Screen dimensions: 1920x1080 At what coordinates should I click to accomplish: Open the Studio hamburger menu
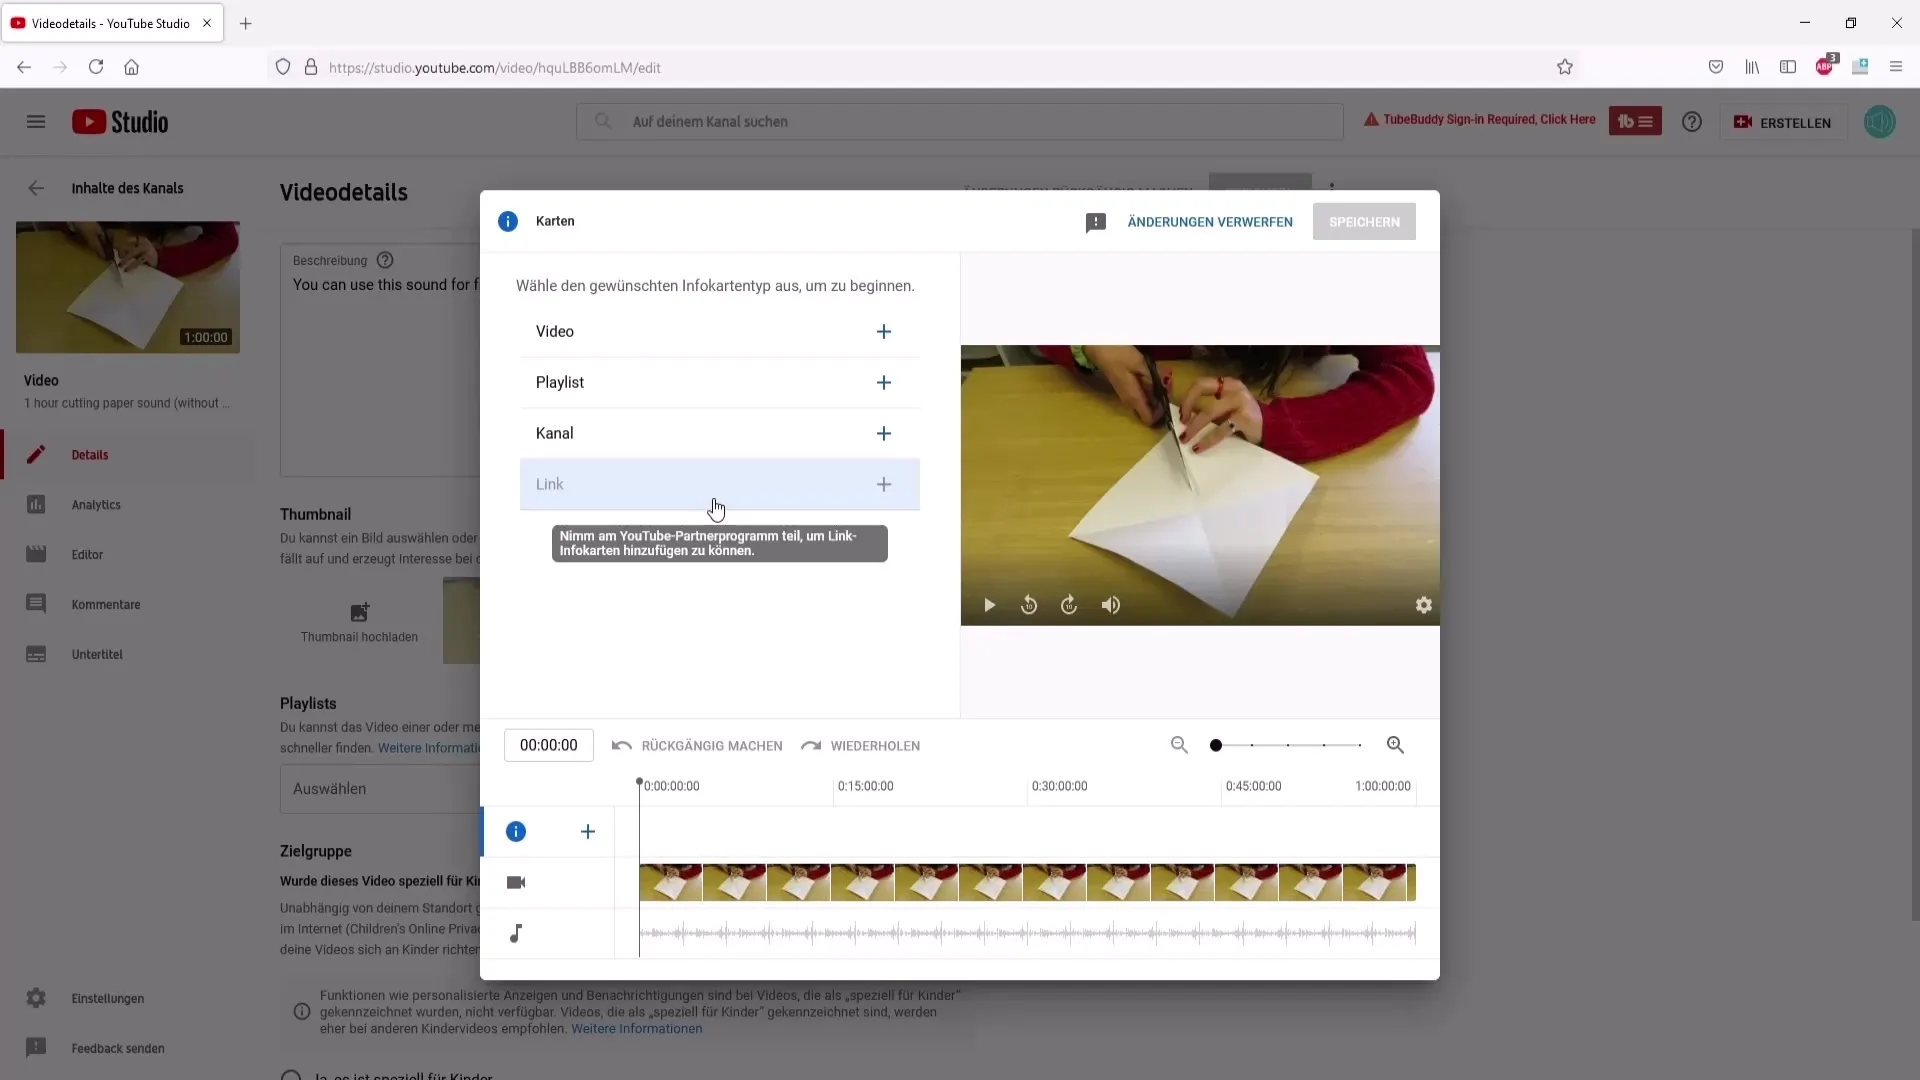click(x=36, y=122)
